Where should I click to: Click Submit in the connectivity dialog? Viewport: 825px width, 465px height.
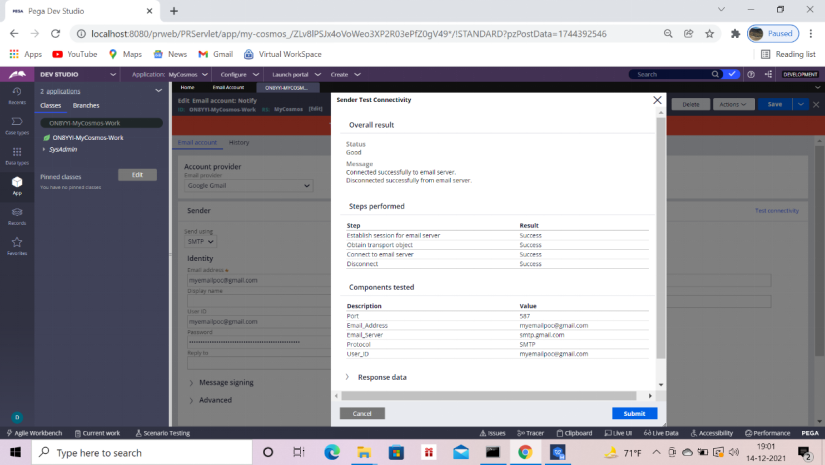click(635, 413)
